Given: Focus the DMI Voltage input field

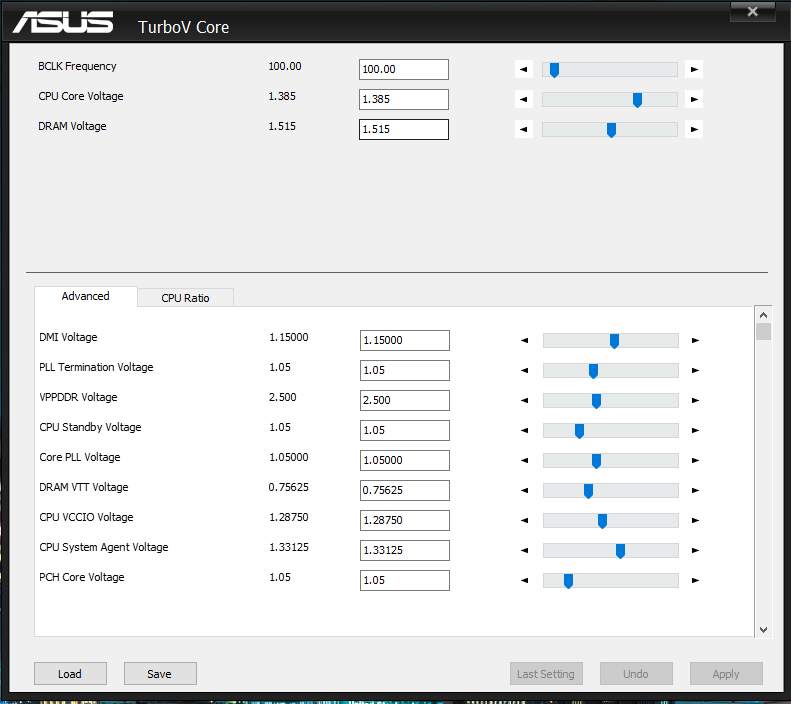Looking at the screenshot, I should pos(405,340).
